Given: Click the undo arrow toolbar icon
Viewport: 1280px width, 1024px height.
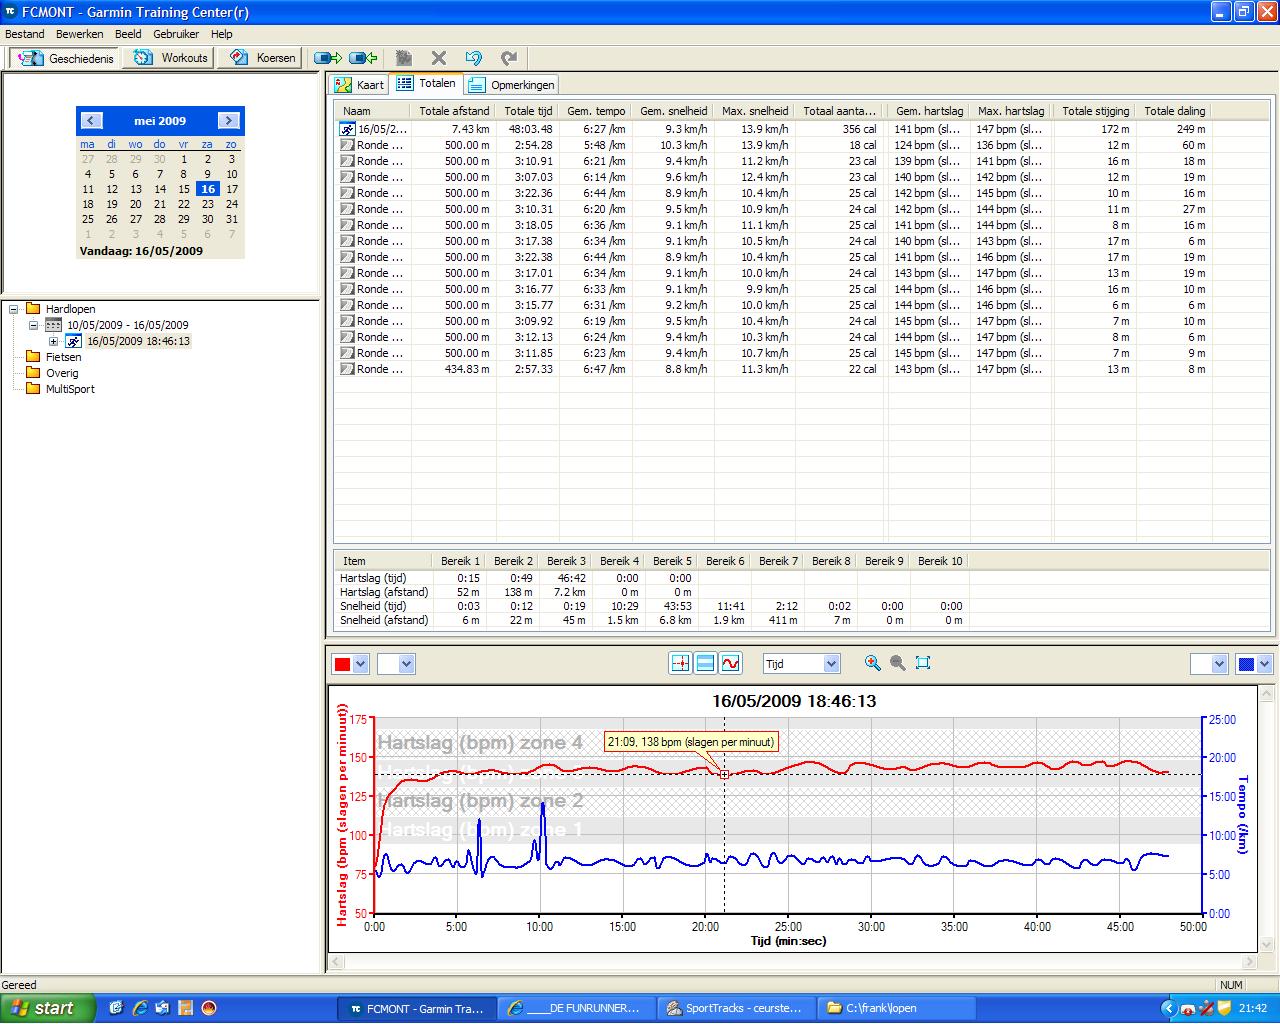Looking at the screenshot, I should coord(474,58).
